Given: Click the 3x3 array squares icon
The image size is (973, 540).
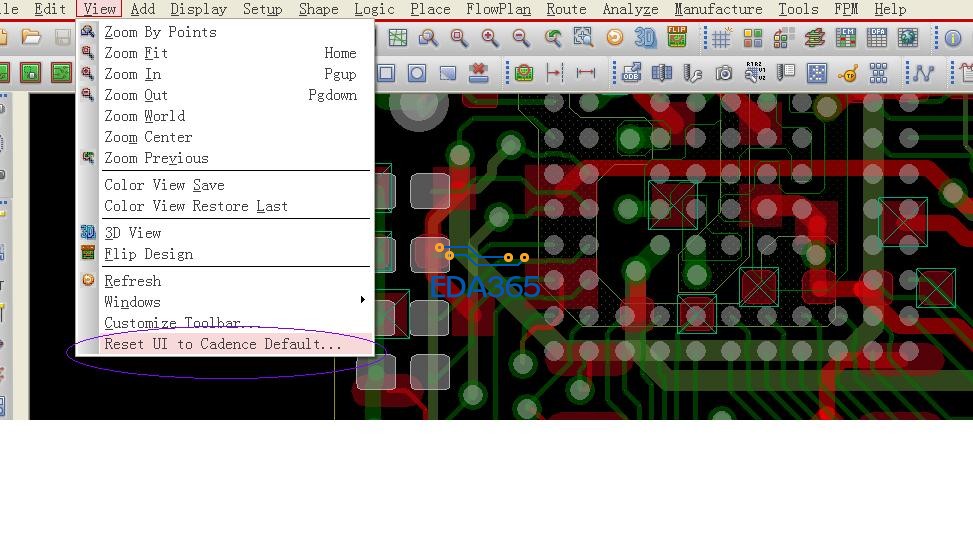Looking at the screenshot, I should [878, 73].
